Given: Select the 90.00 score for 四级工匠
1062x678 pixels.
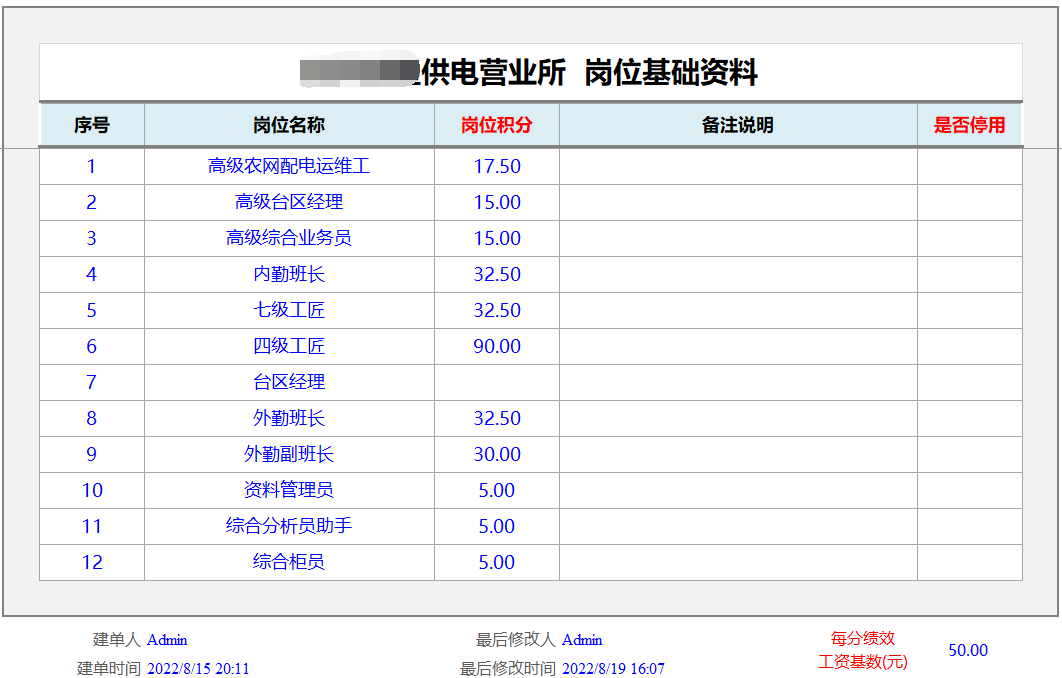Looking at the screenshot, I should coord(497,346).
